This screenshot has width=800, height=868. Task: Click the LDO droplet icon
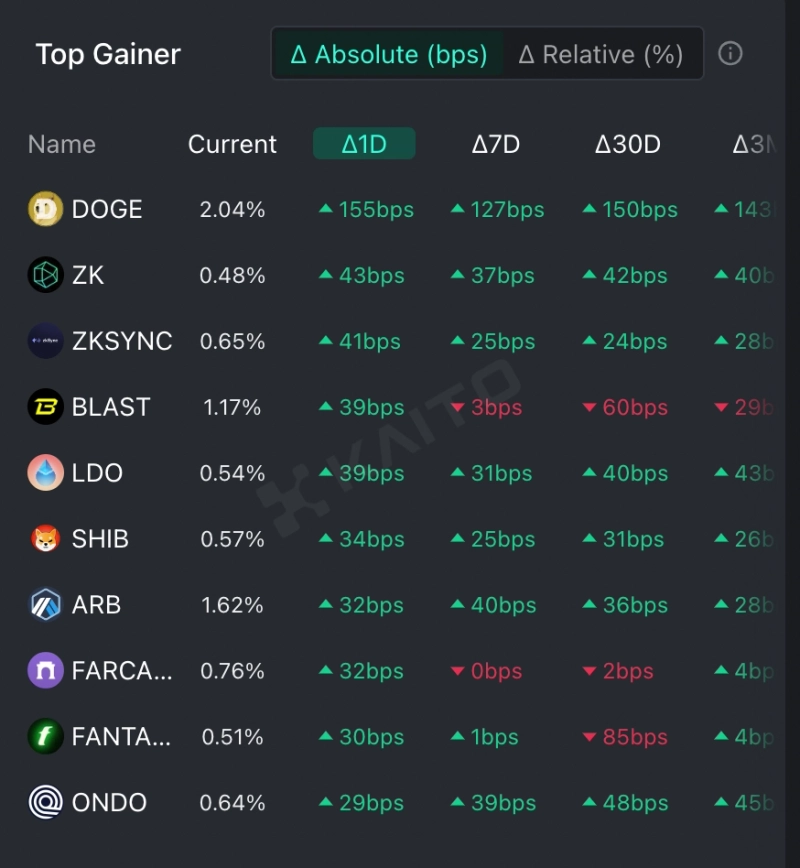pos(45,473)
